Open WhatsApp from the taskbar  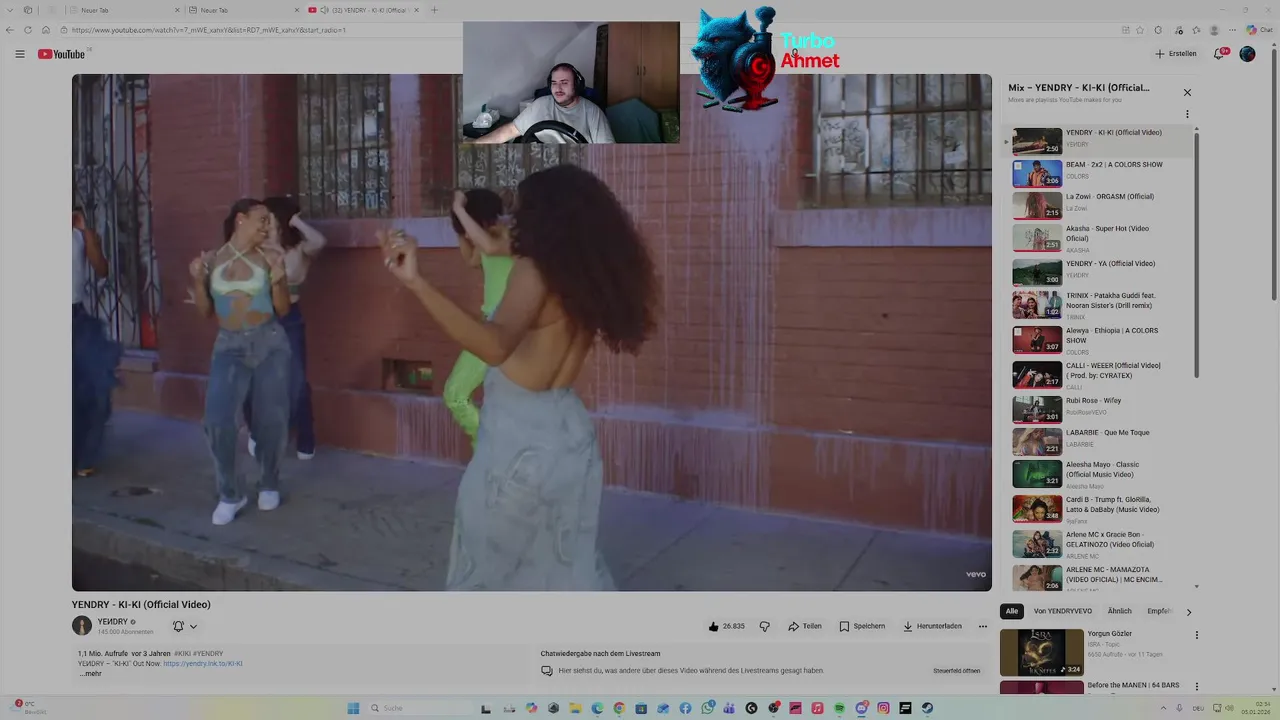click(708, 708)
